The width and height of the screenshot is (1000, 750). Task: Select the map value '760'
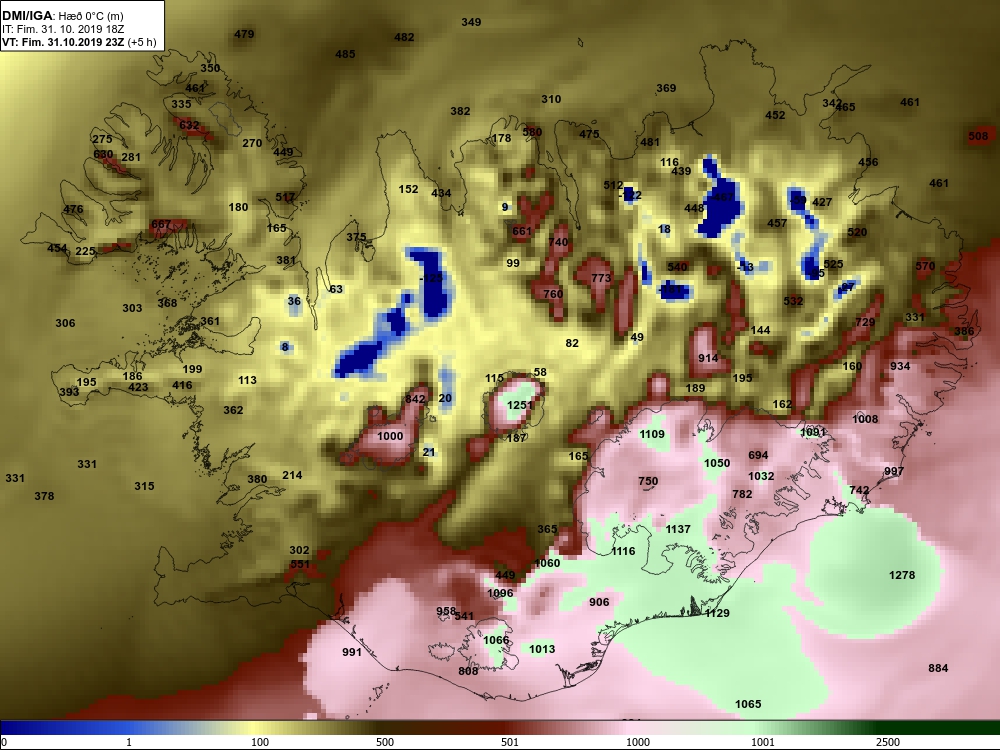point(553,294)
